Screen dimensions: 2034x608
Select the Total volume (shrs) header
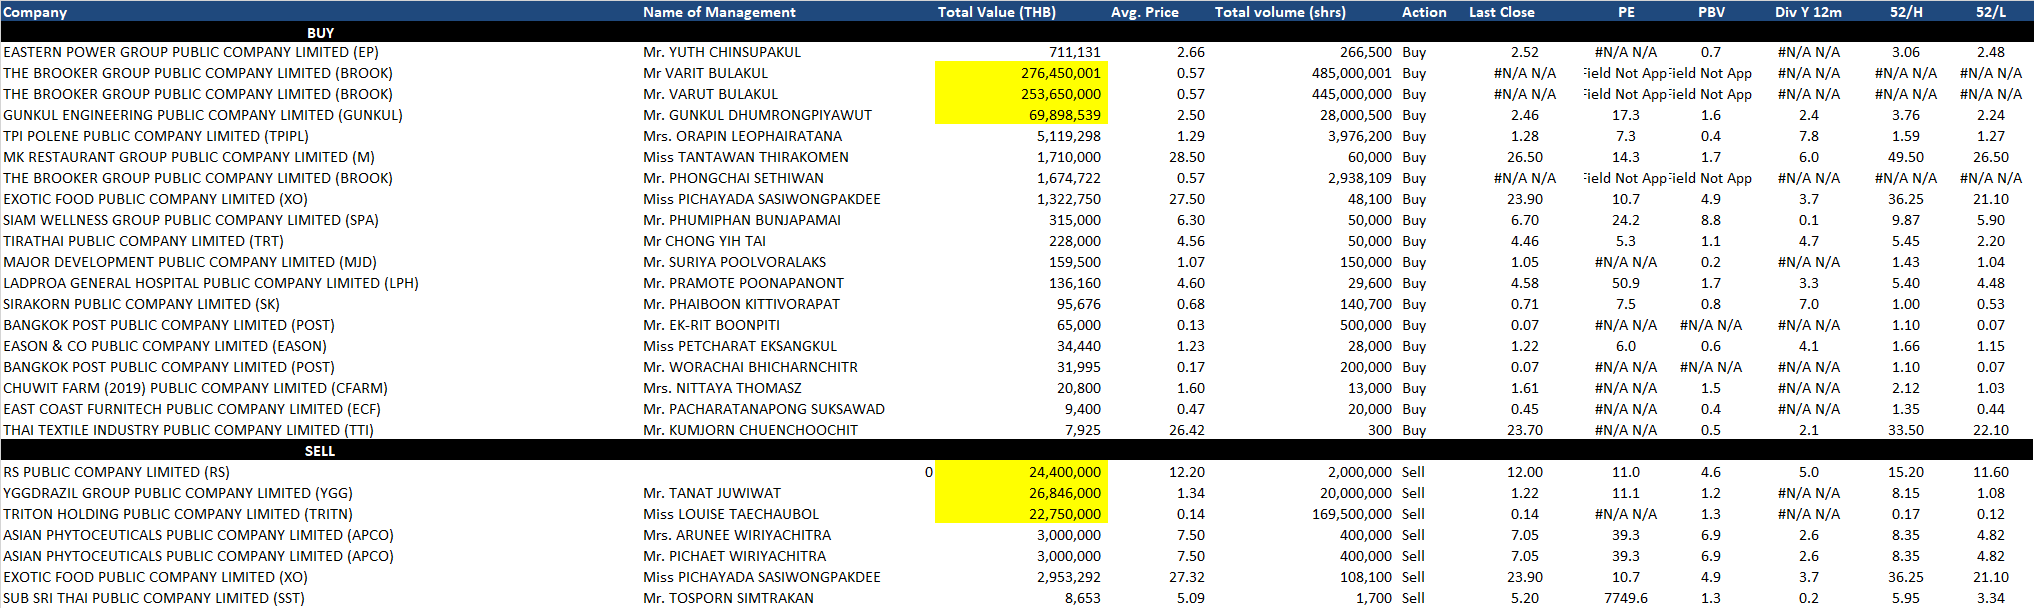pyautogui.click(x=1279, y=12)
